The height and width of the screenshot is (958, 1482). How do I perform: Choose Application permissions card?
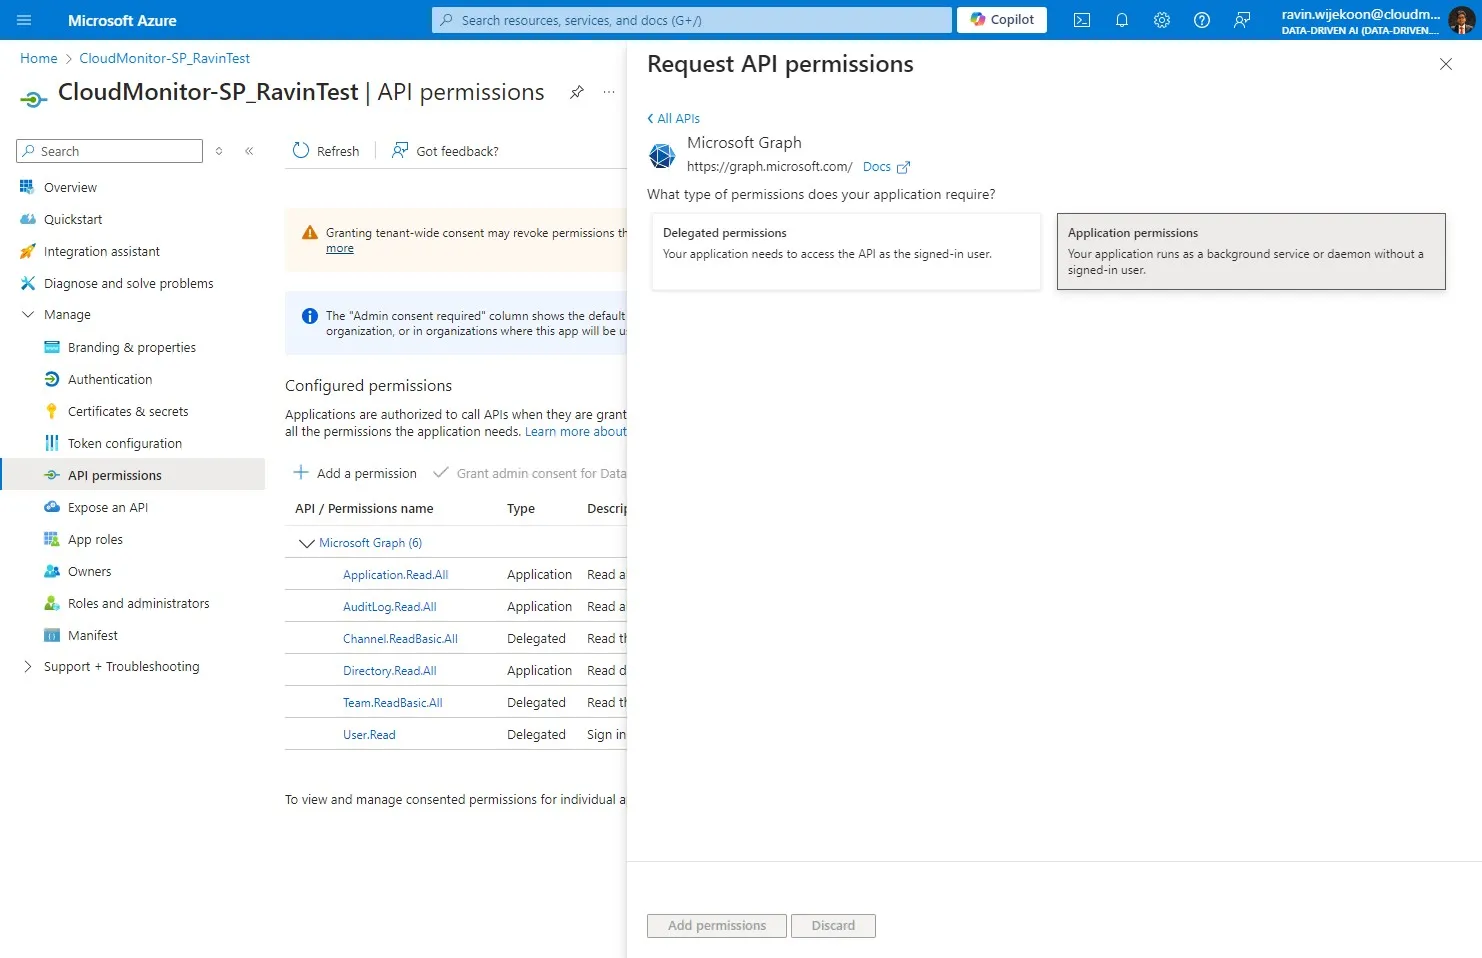[1251, 251]
